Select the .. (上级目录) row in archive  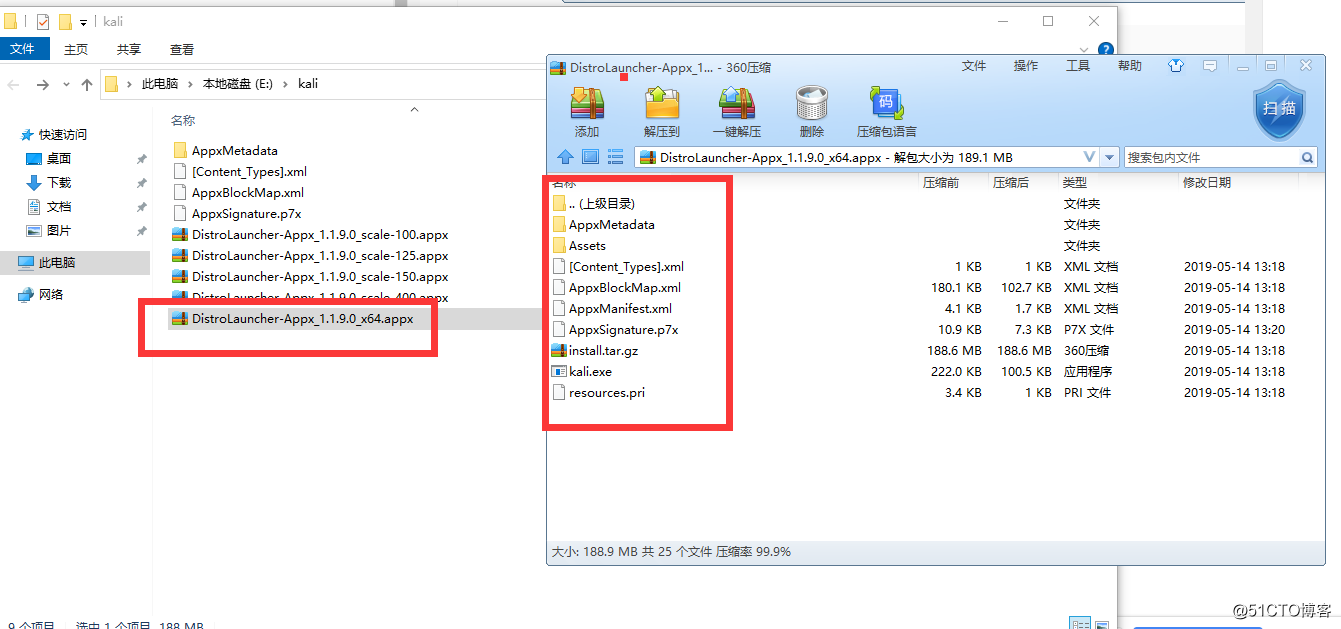click(x=594, y=204)
